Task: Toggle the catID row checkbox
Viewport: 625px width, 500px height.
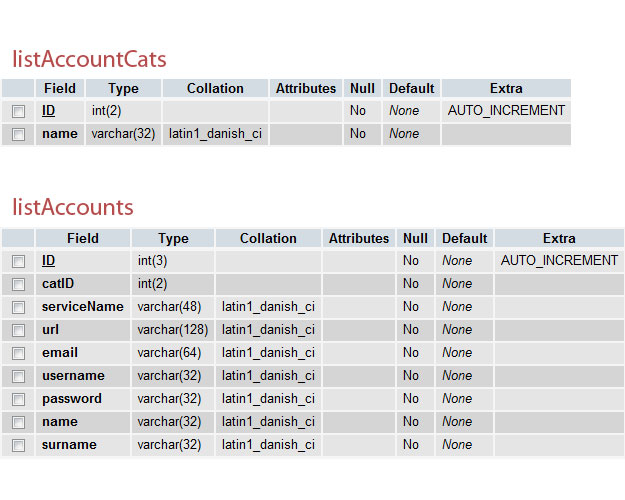Action: [18, 284]
